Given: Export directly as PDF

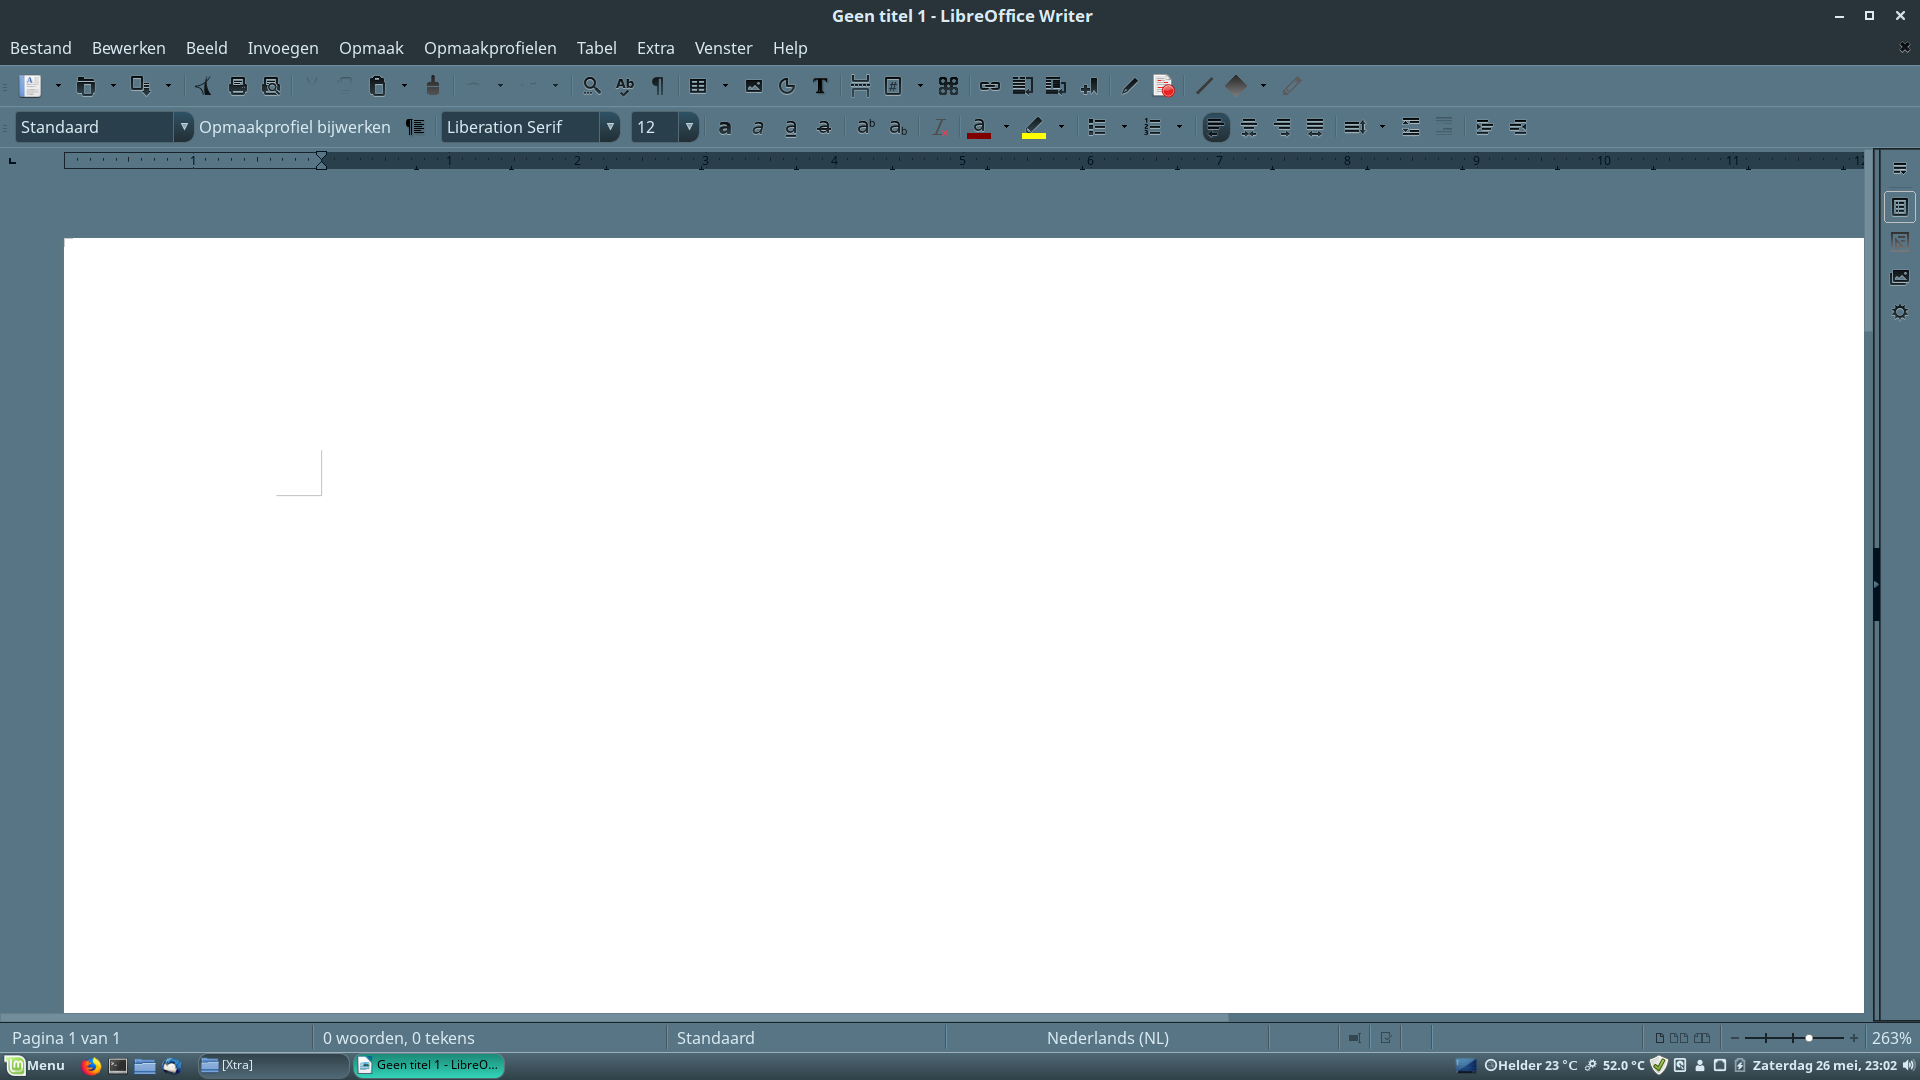Looking at the screenshot, I should tap(203, 86).
